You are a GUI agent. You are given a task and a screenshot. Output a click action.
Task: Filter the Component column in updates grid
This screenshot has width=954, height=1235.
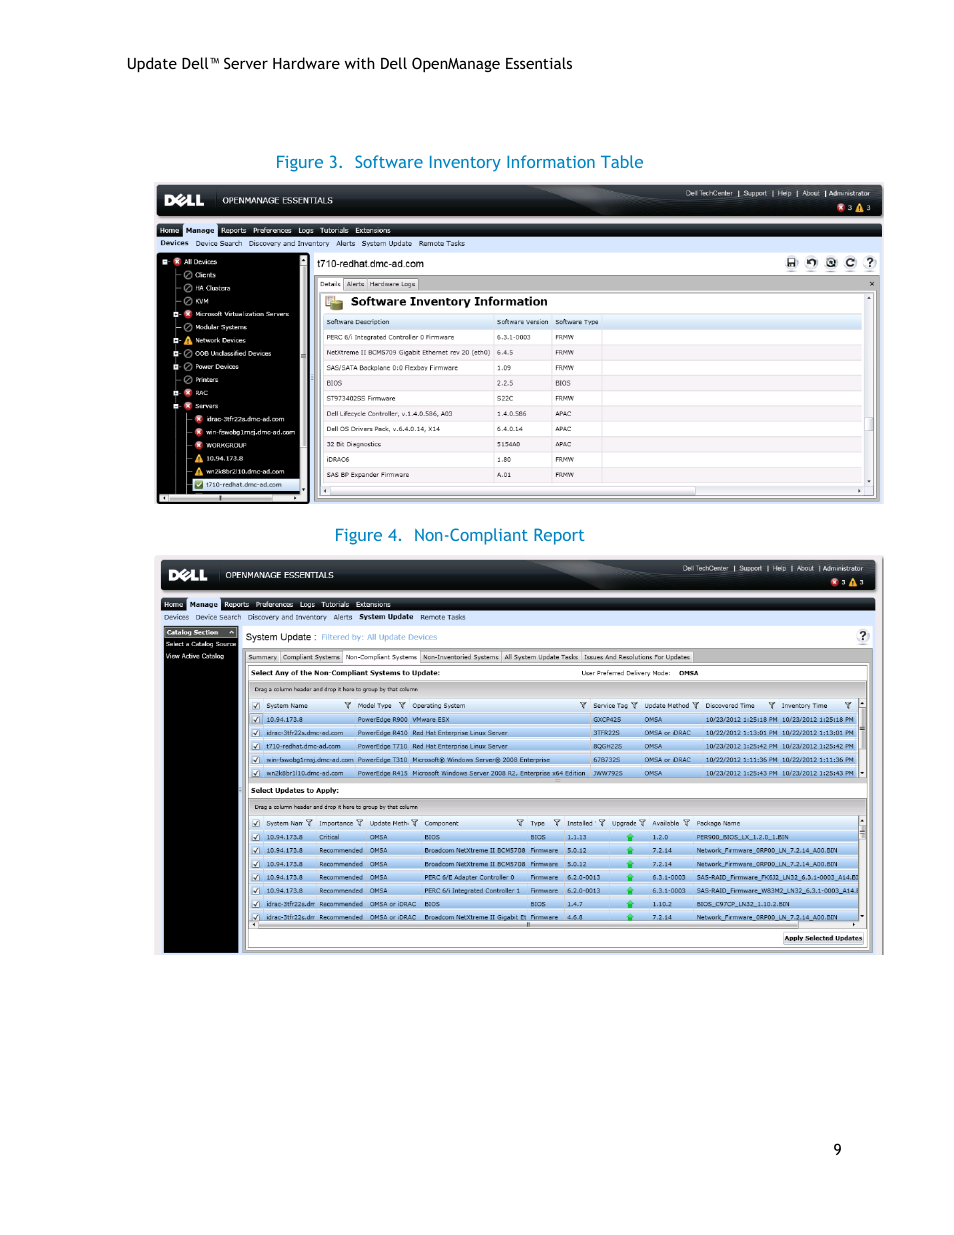[520, 824]
